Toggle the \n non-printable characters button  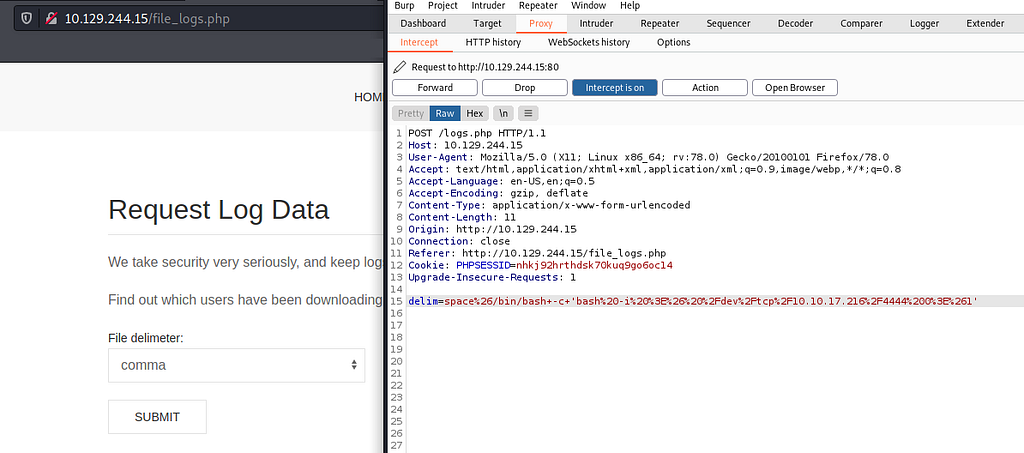coord(503,114)
